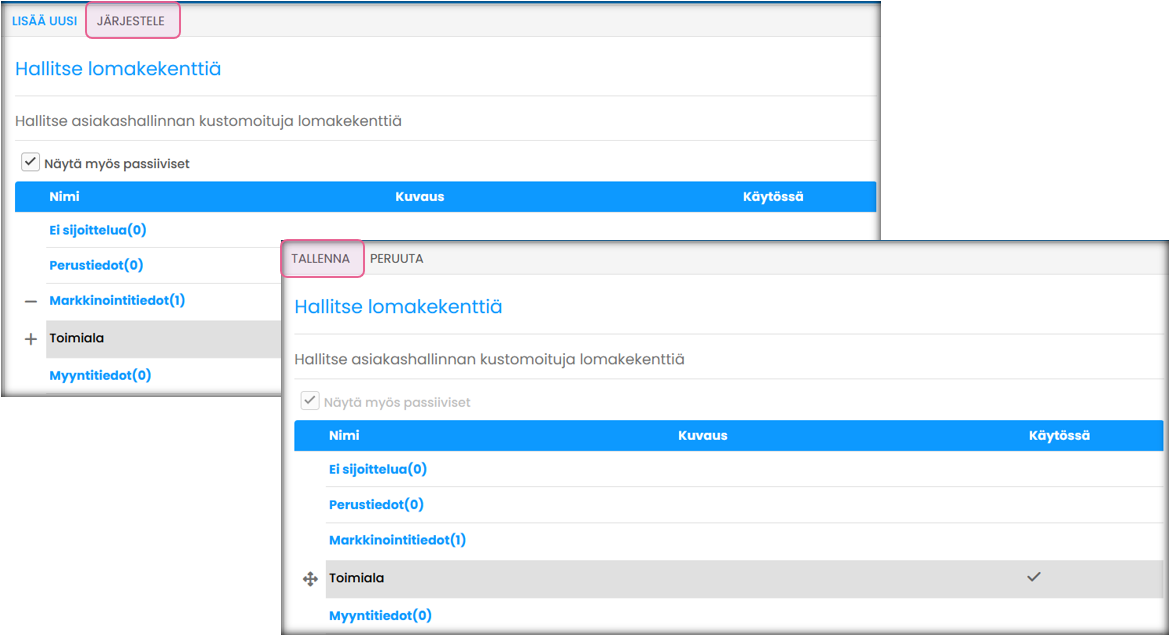Viewport: 1170px width, 637px height.
Task: Click 'Käytössä' column header in rear panel
Action: (x=772, y=197)
